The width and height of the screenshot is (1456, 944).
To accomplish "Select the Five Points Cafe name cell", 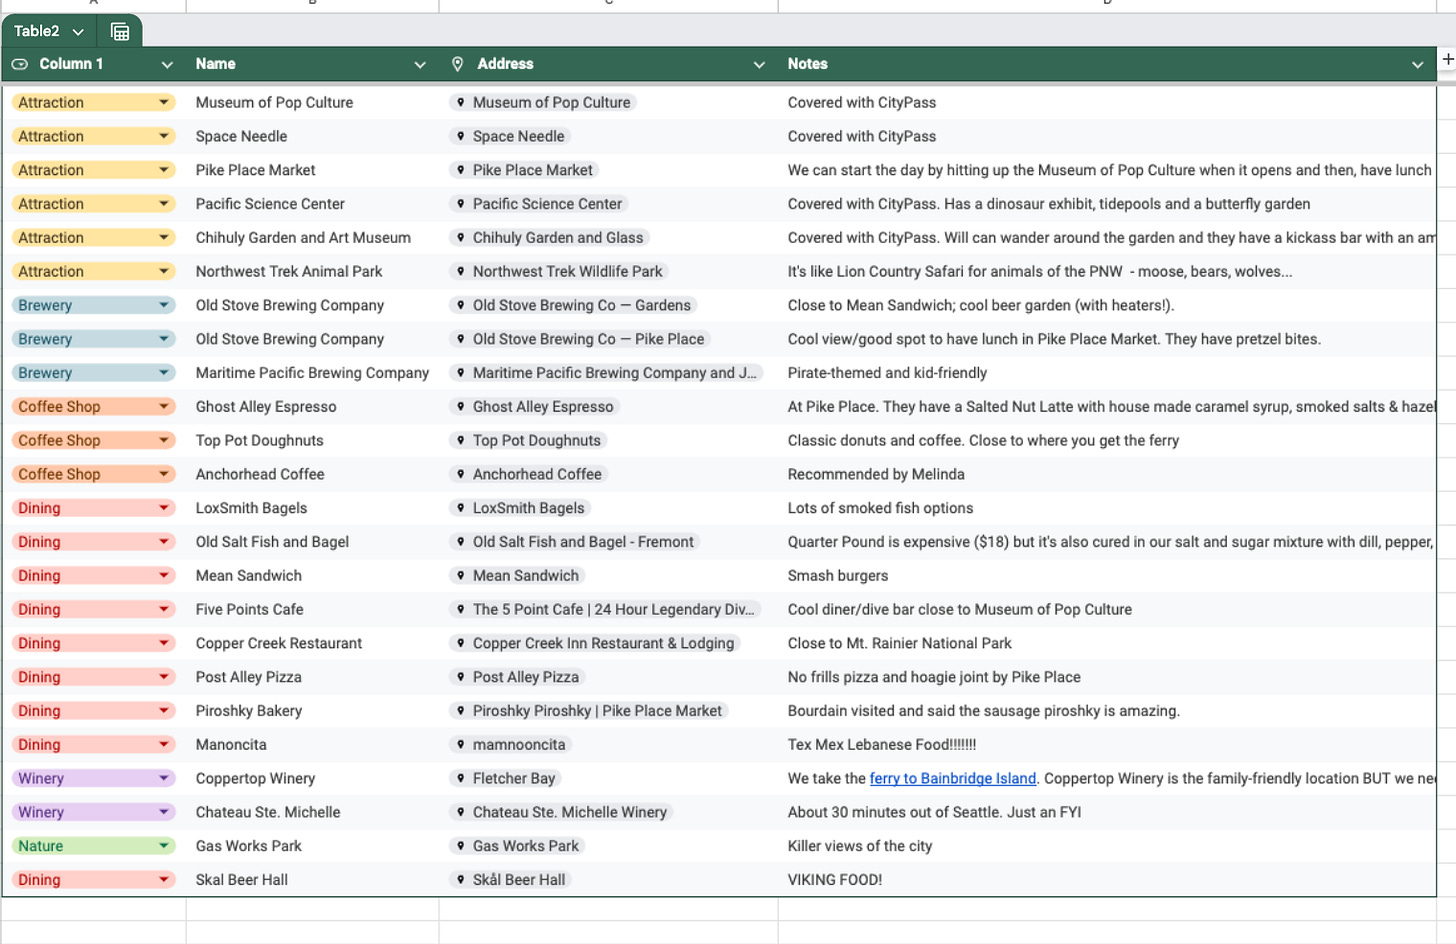I will 312,609.
